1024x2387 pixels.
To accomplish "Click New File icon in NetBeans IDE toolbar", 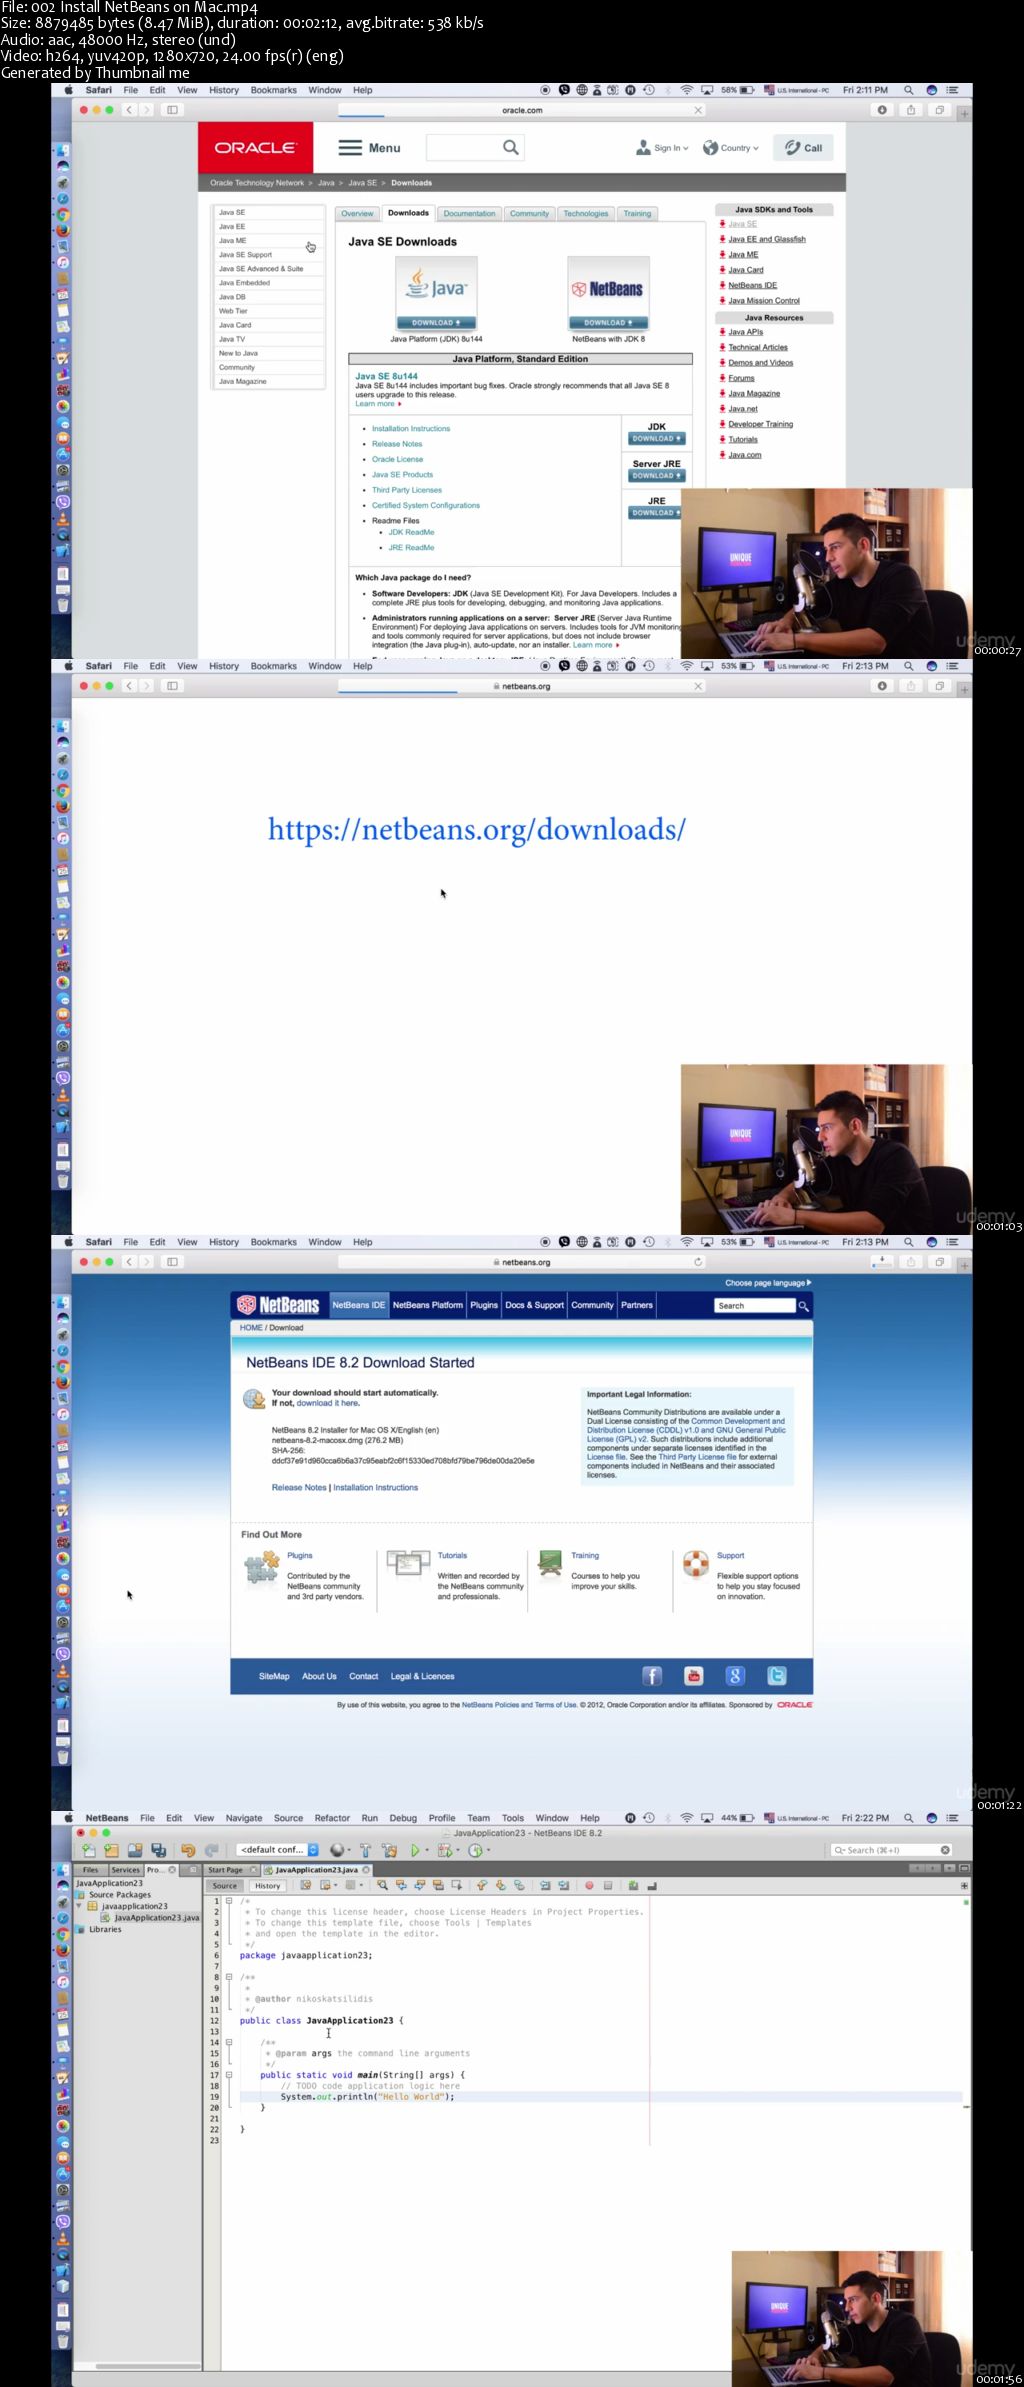I will point(88,1850).
